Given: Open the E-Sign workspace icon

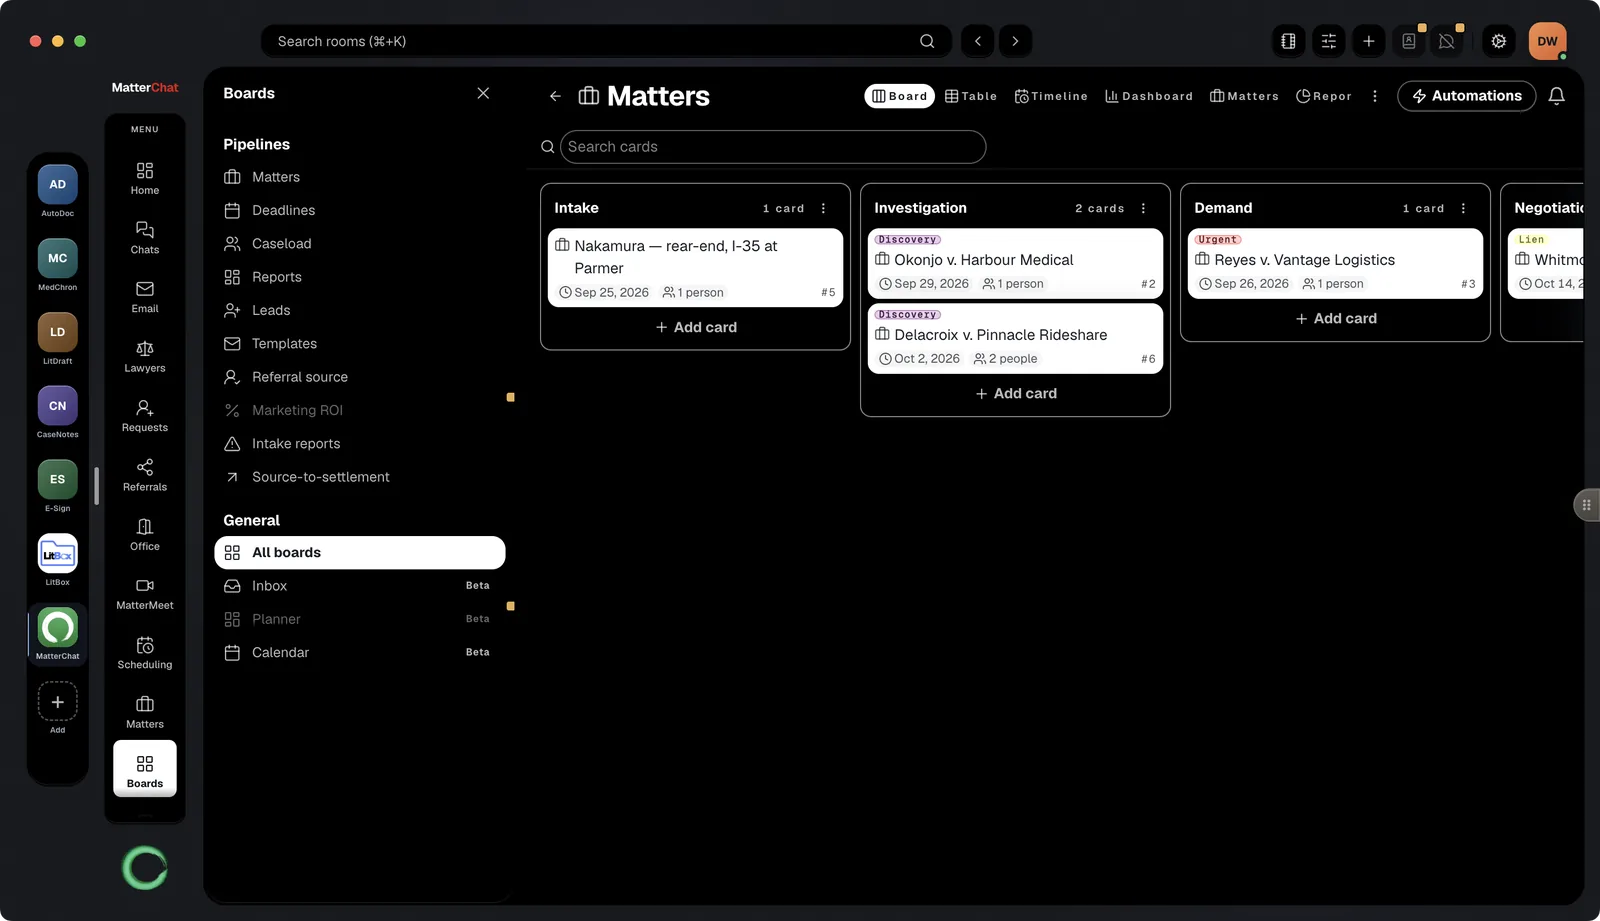Looking at the screenshot, I should tap(57, 480).
